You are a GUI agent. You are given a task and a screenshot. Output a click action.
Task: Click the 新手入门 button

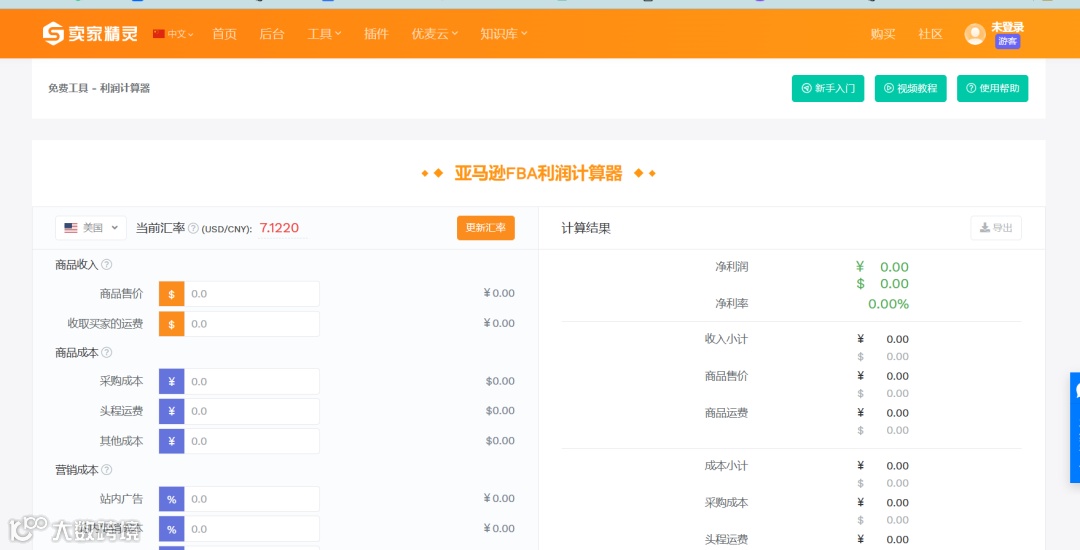click(828, 88)
